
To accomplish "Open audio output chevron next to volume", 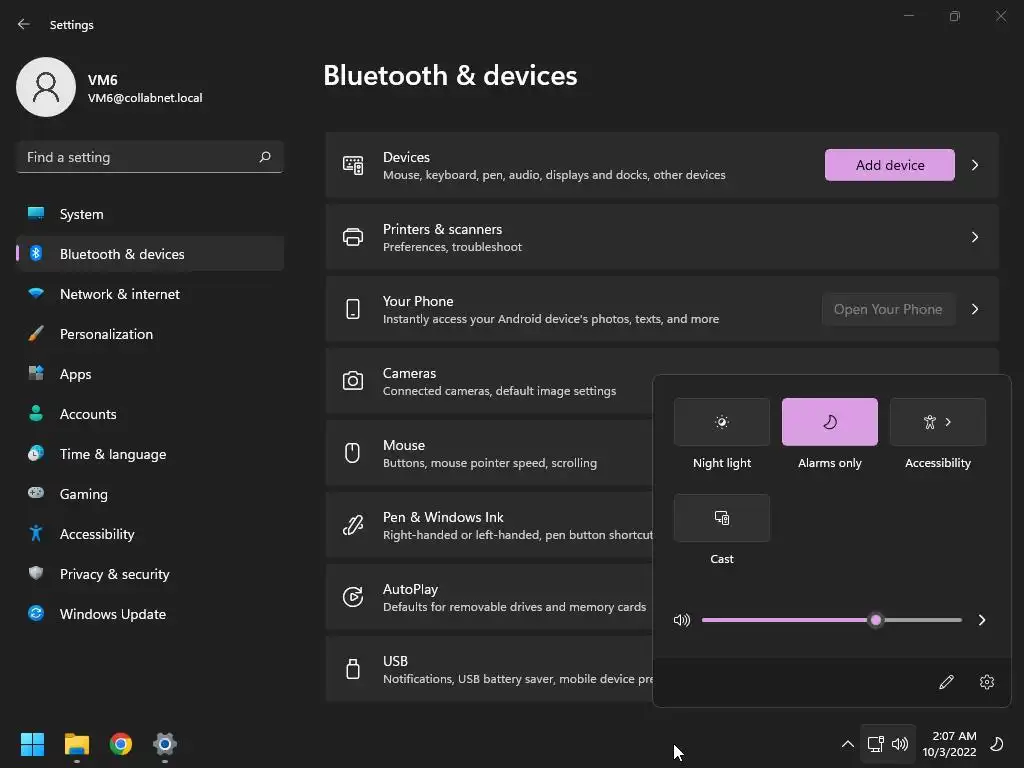I will tap(982, 620).
